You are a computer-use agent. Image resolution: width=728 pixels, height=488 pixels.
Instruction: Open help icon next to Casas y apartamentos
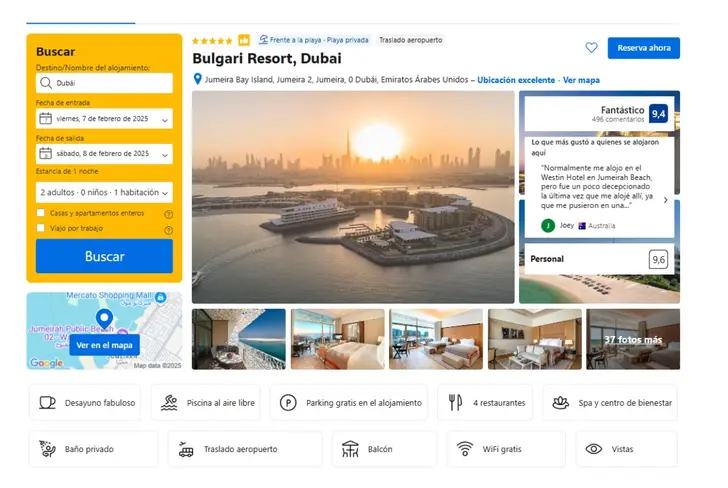pos(169,215)
